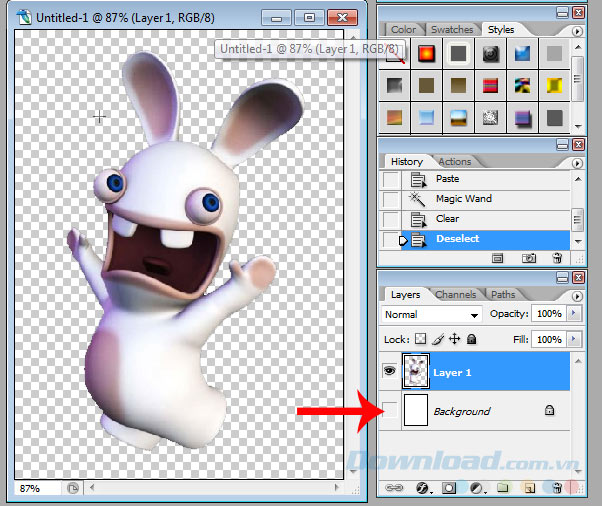Add a layer mask to Layer 1
This screenshot has height=506, width=602.
[x=450, y=488]
